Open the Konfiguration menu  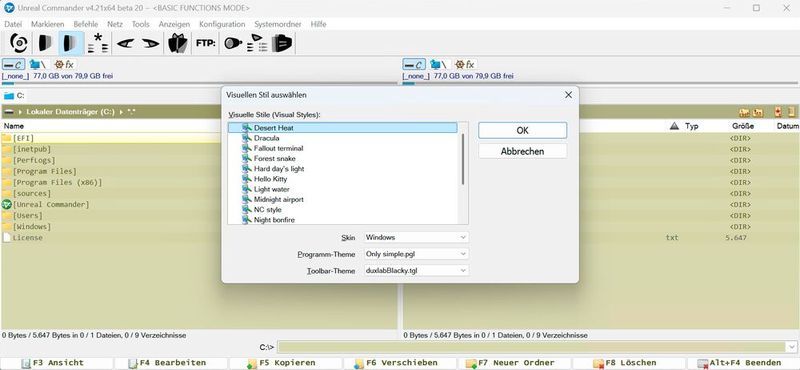(222, 24)
